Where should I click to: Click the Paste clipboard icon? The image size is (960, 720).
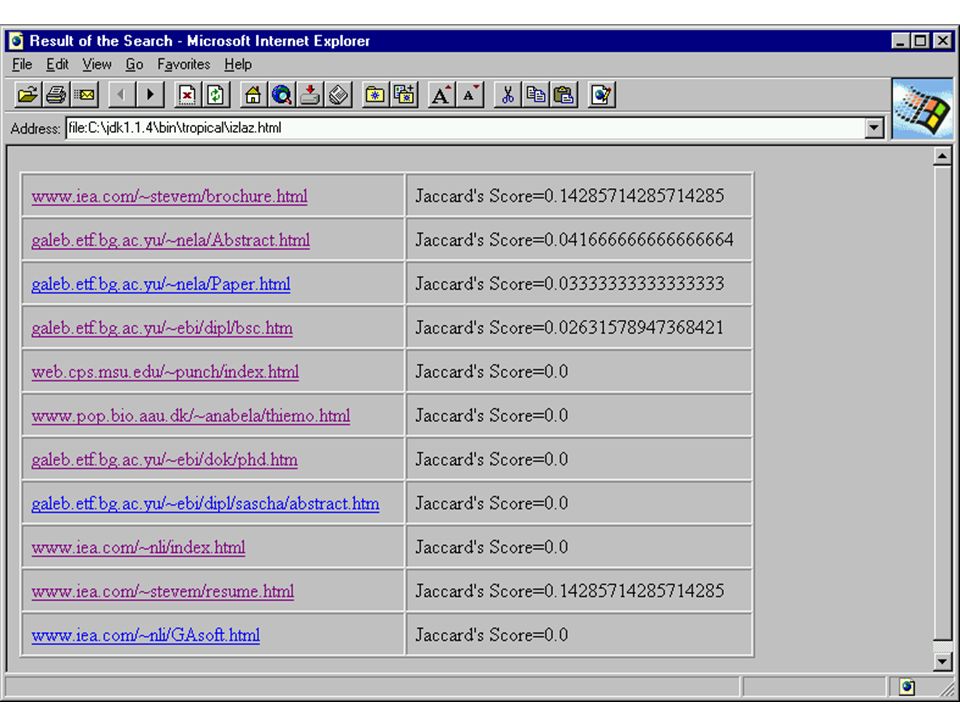tap(564, 95)
